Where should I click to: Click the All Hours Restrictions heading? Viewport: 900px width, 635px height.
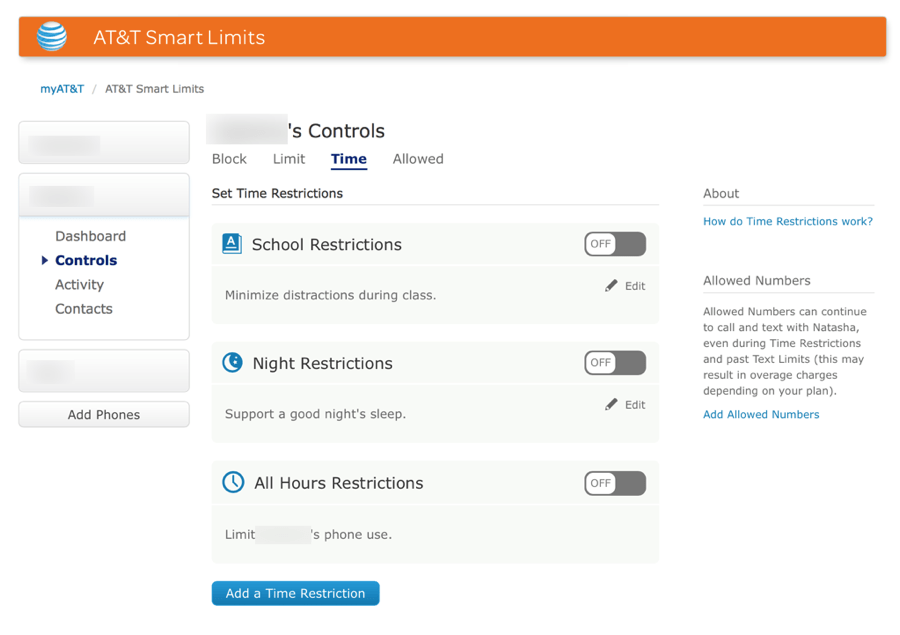[x=339, y=483]
